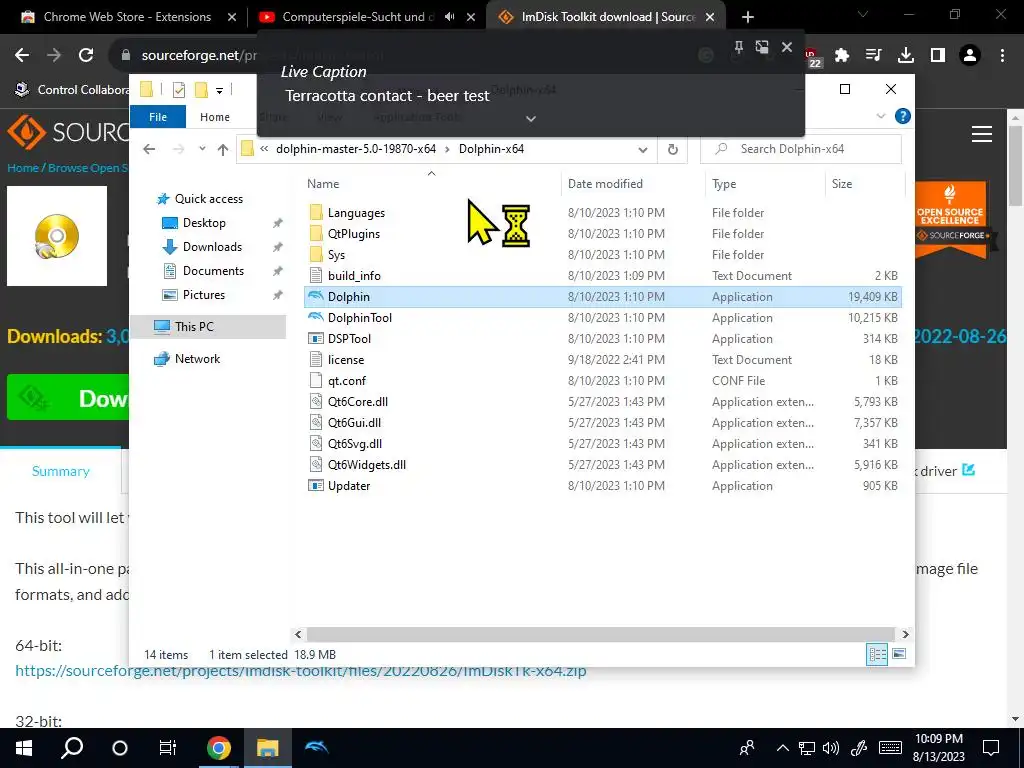Viewport: 1024px width, 768px height.
Task: Open the SourceForge Summary tab
Action: tap(61, 471)
